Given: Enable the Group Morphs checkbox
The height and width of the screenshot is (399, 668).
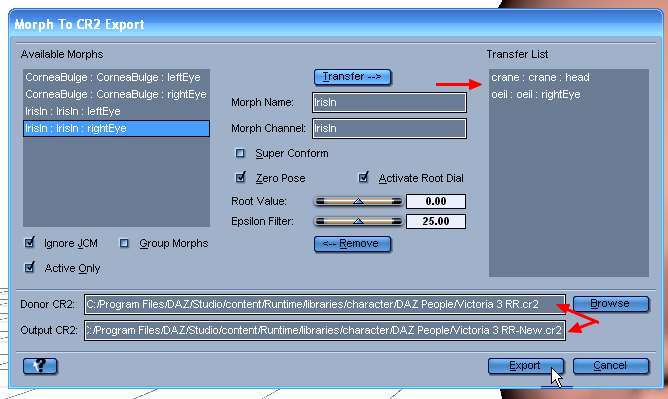Looking at the screenshot, I should pyautogui.click(x=124, y=243).
